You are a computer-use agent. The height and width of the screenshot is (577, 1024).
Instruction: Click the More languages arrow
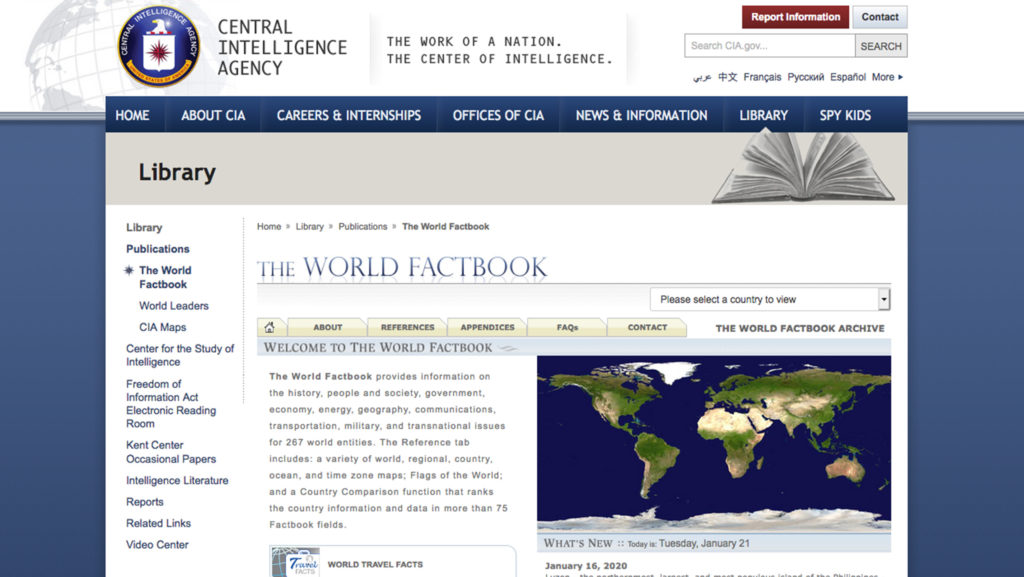click(x=901, y=77)
